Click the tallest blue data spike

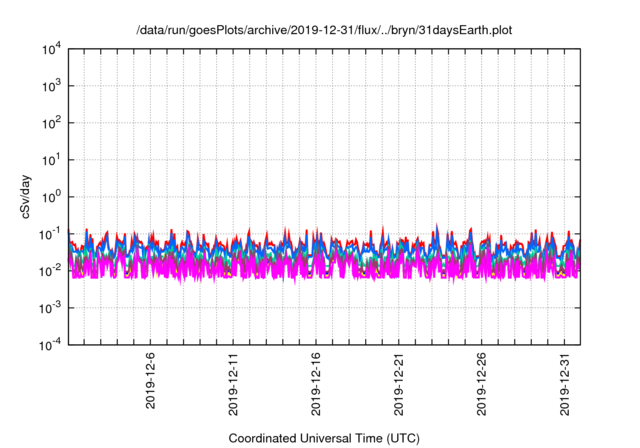pyautogui.click(x=437, y=228)
